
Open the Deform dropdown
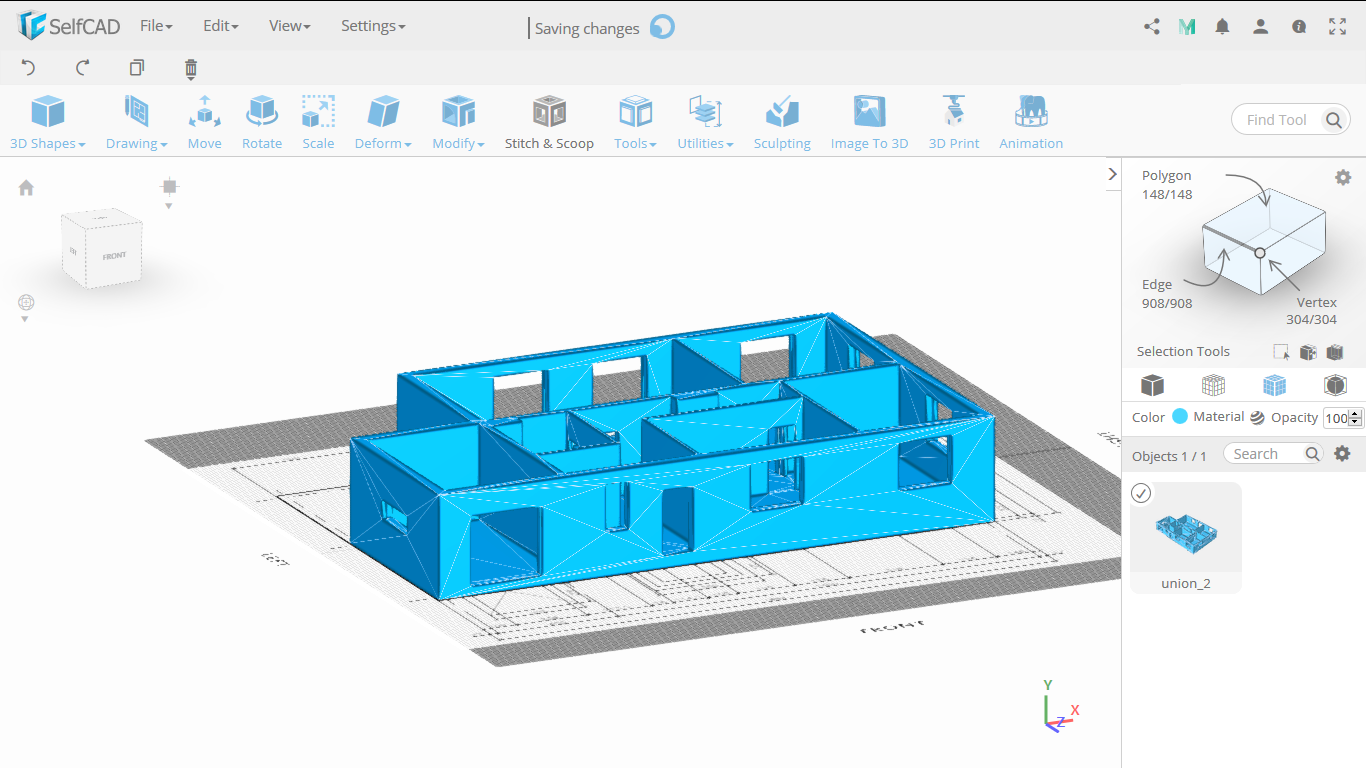383,122
